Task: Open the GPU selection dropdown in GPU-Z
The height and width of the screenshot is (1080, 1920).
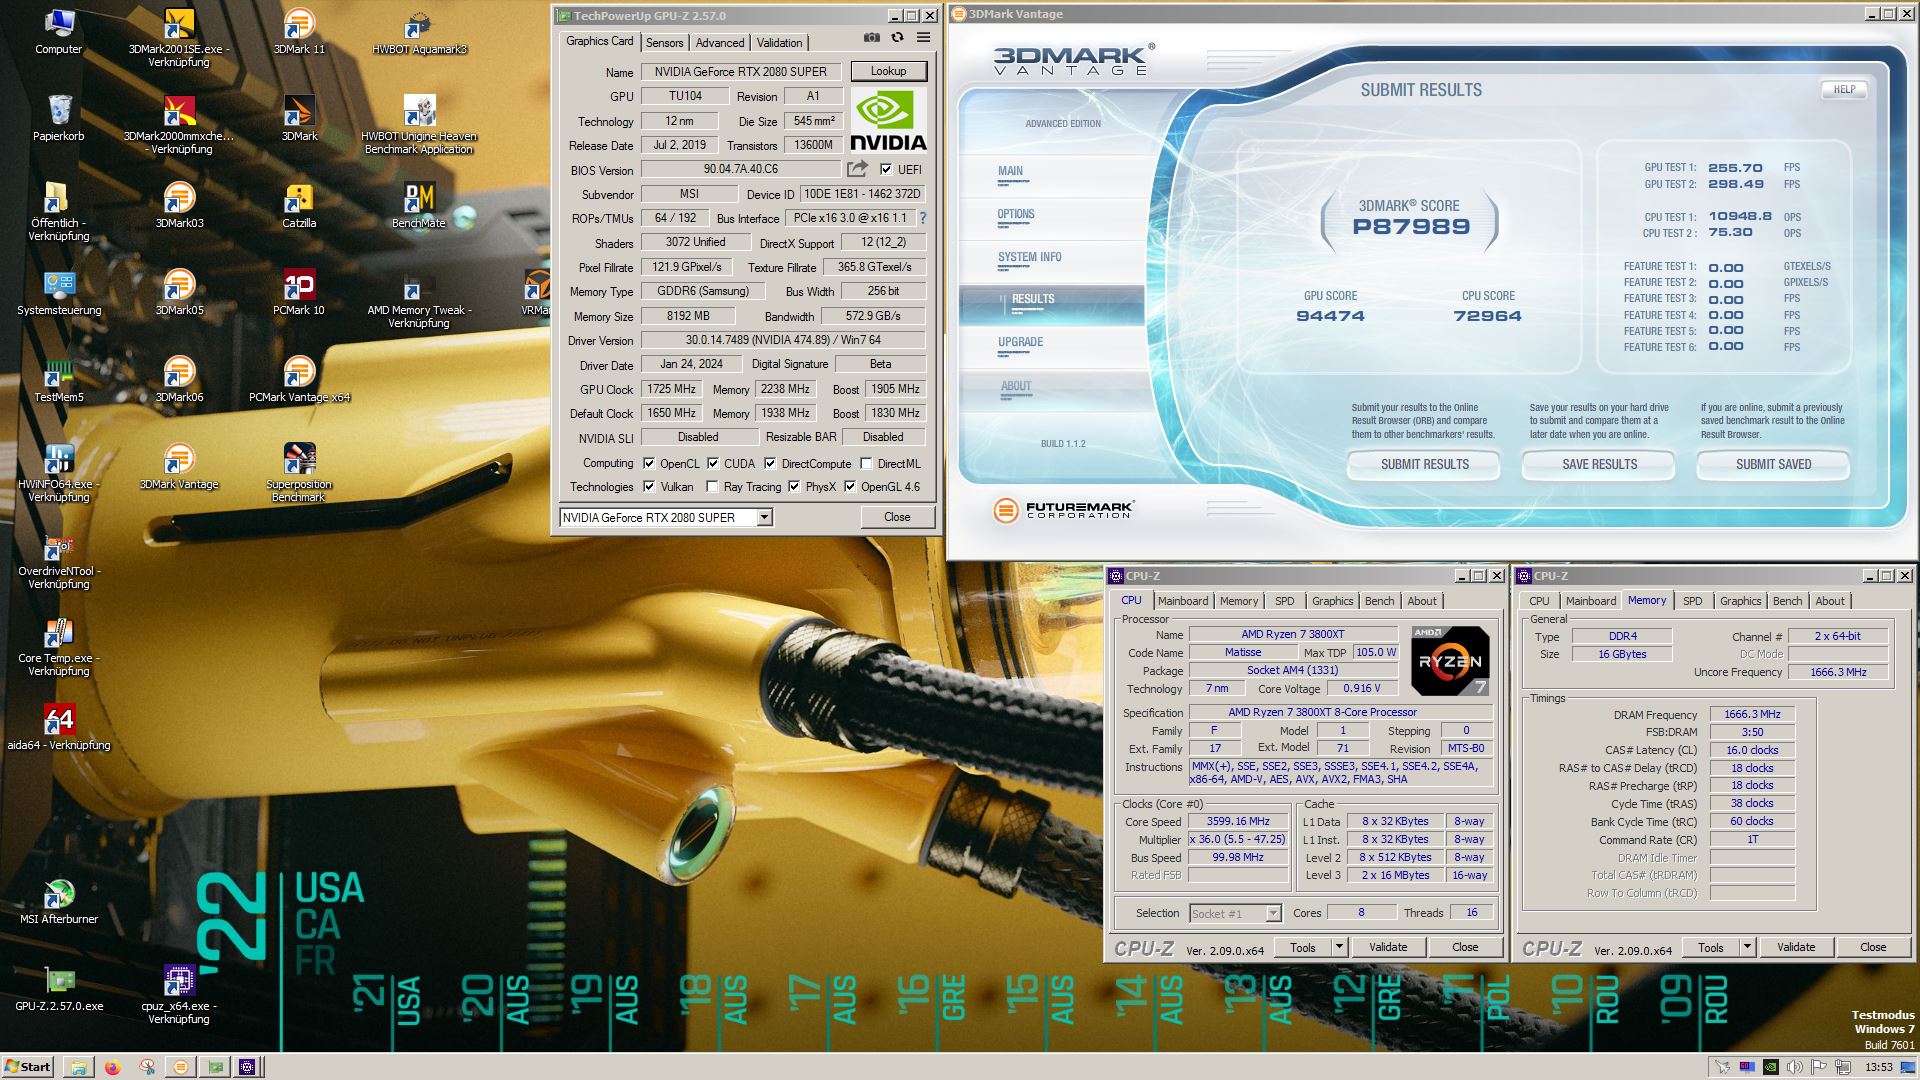Action: (764, 518)
